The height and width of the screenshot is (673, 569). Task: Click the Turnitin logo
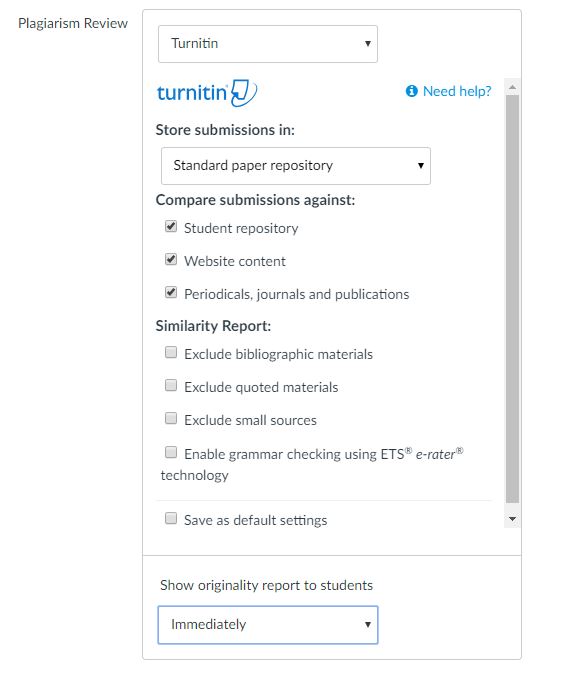(x=207, y=92)
